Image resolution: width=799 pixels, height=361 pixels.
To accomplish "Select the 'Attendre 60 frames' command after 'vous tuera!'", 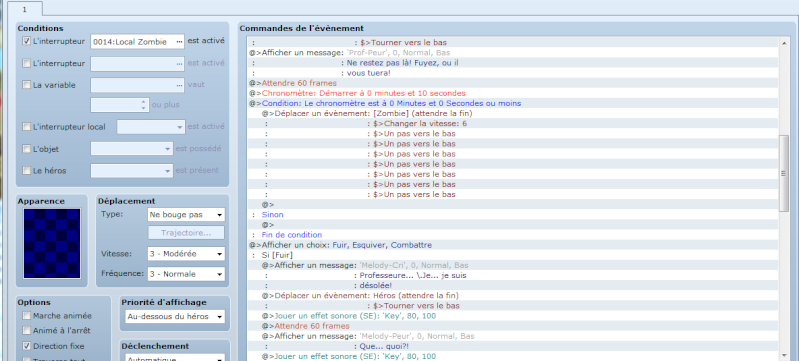I will coord(512,83).
